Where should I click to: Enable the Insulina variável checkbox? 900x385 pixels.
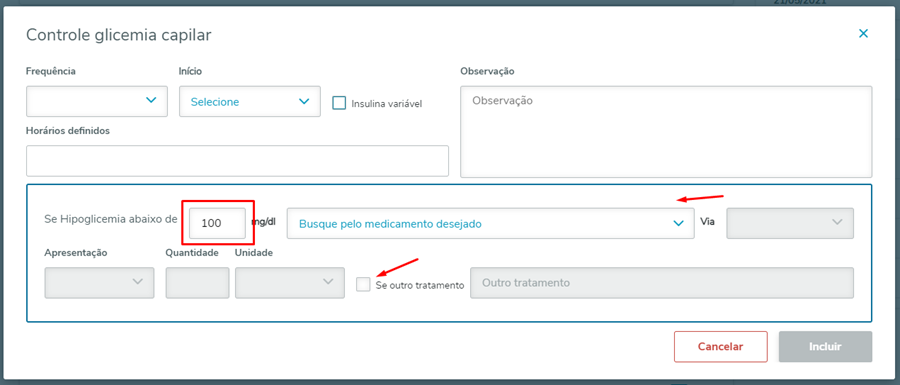click(x=339, y=103)
